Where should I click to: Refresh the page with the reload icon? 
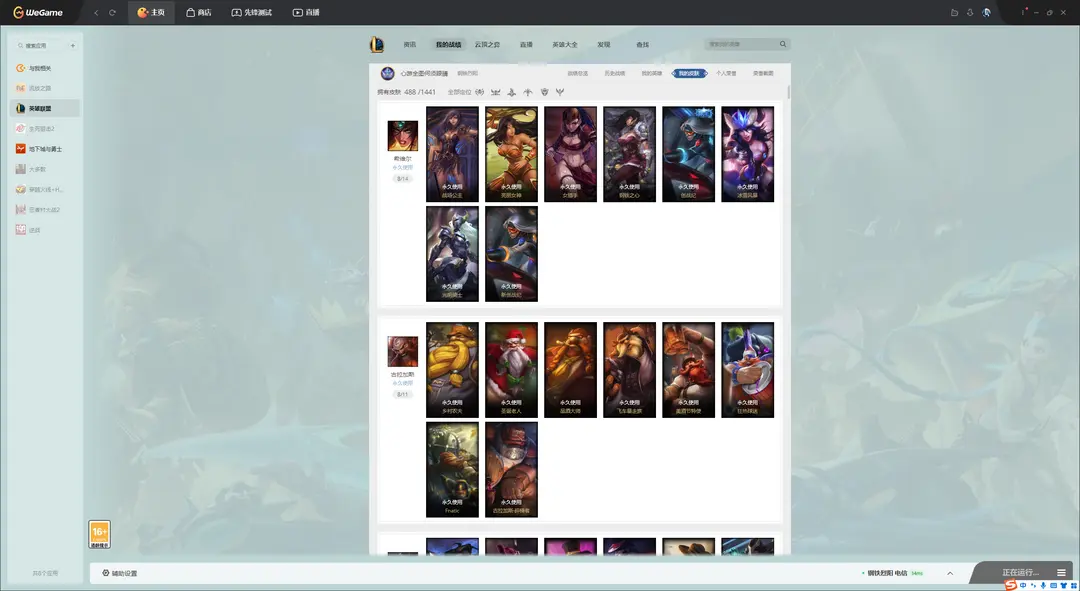coord(112,12)
